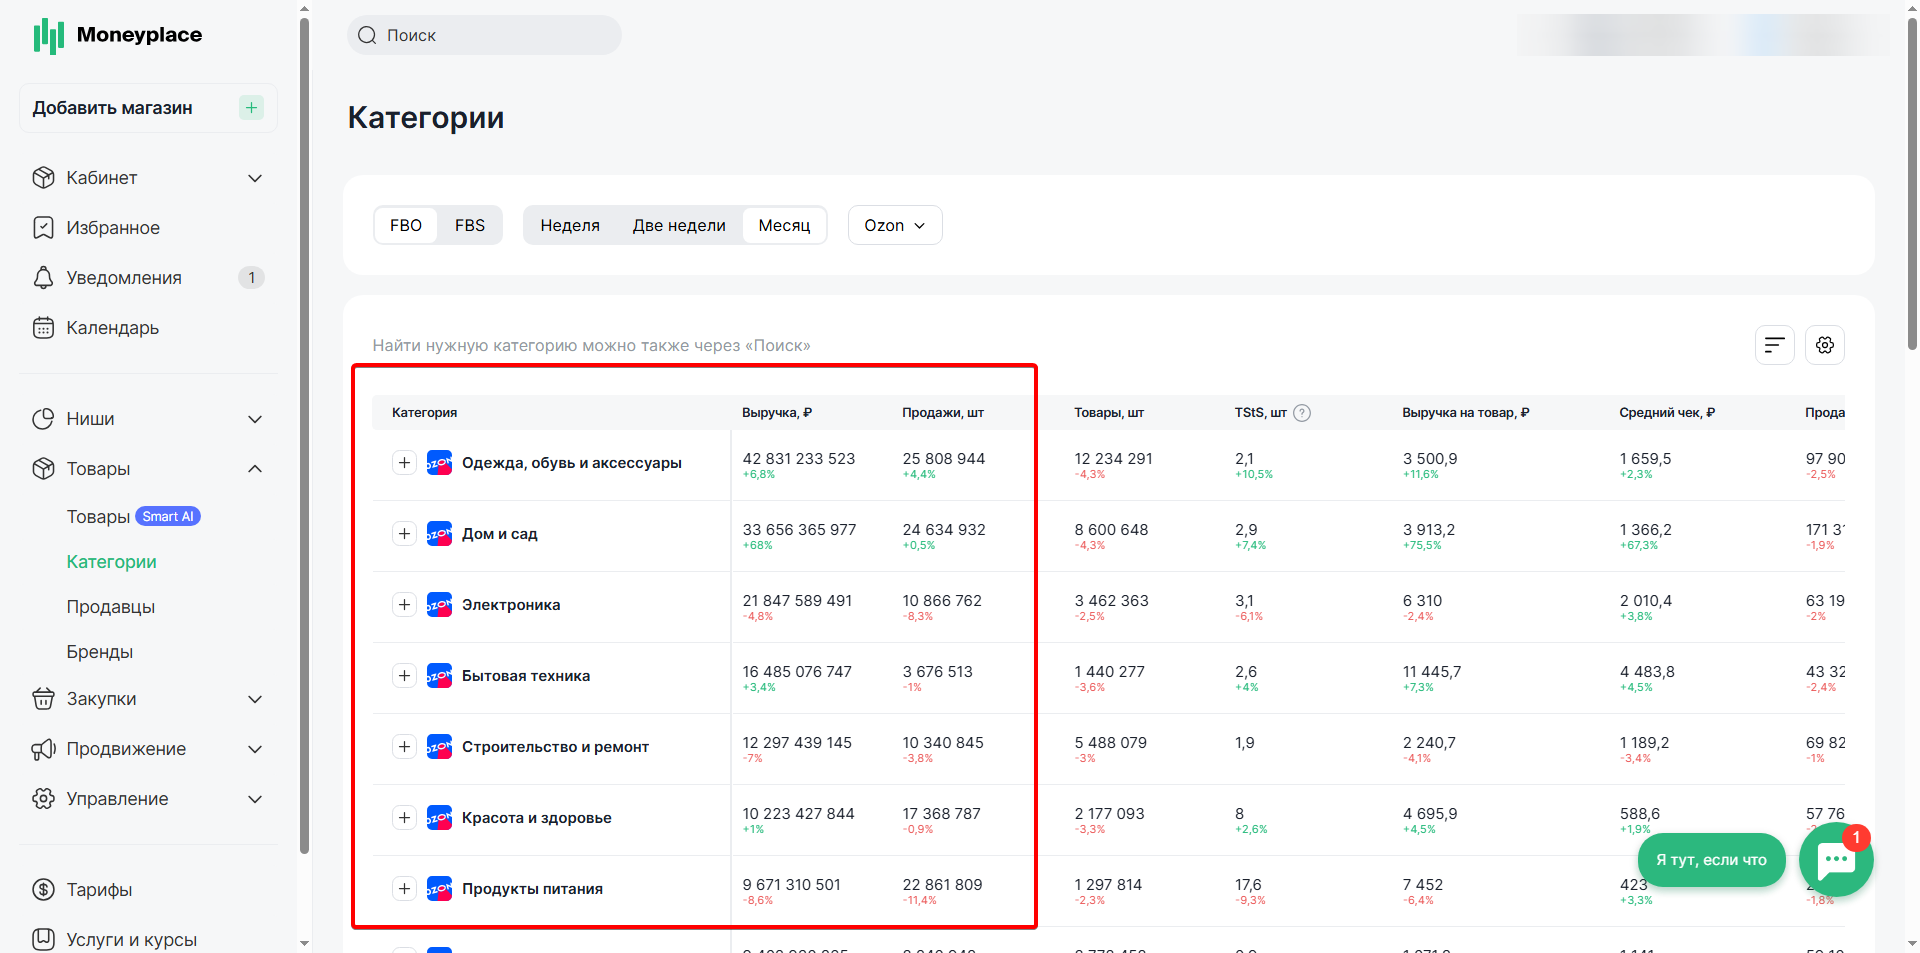Image resolution: width=1920 pixels, height=953 pixels.
Task: Open the chat bubble widget
Action: [x=1836, y=859]
